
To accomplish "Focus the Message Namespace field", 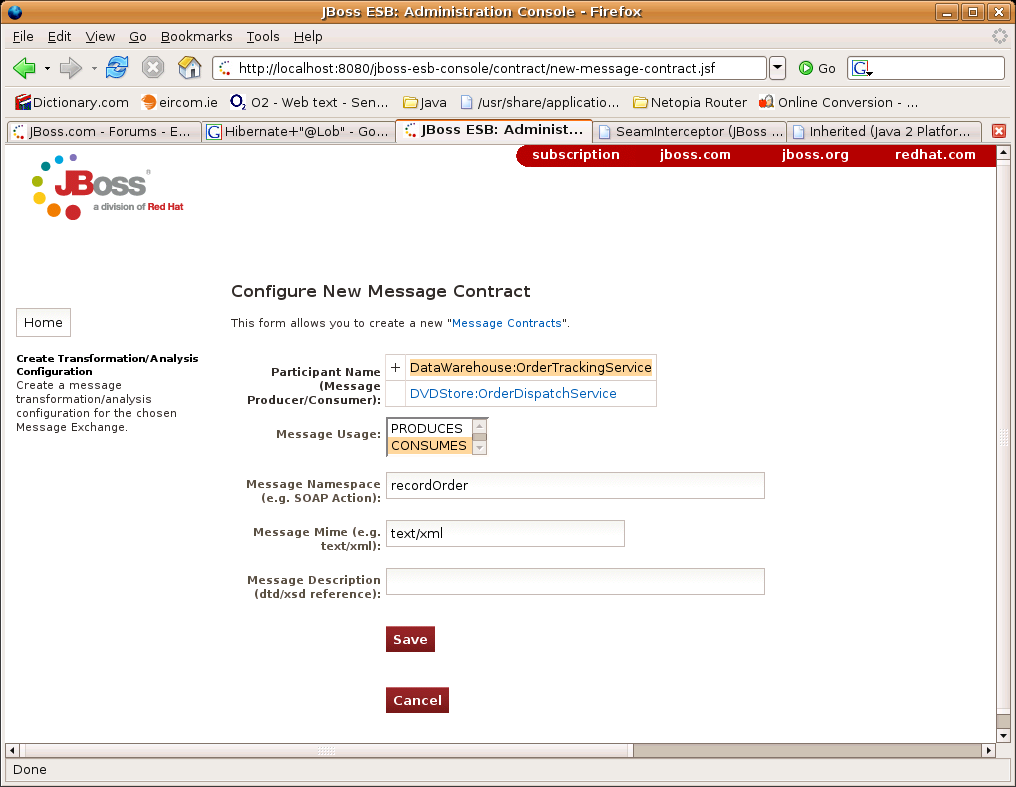I will 575,485.
